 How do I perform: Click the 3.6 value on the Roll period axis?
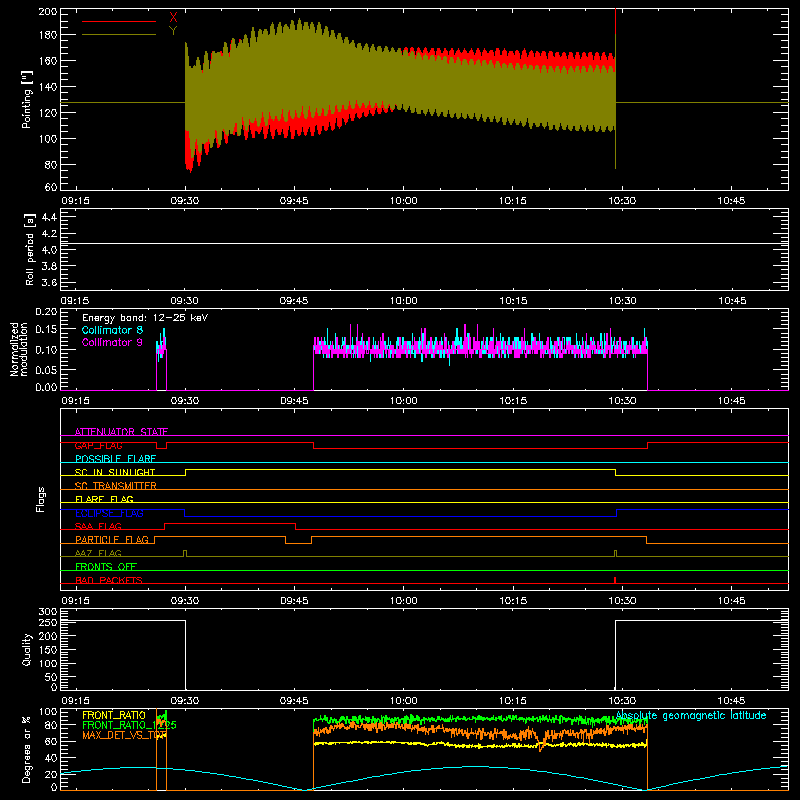coord(49,282)
